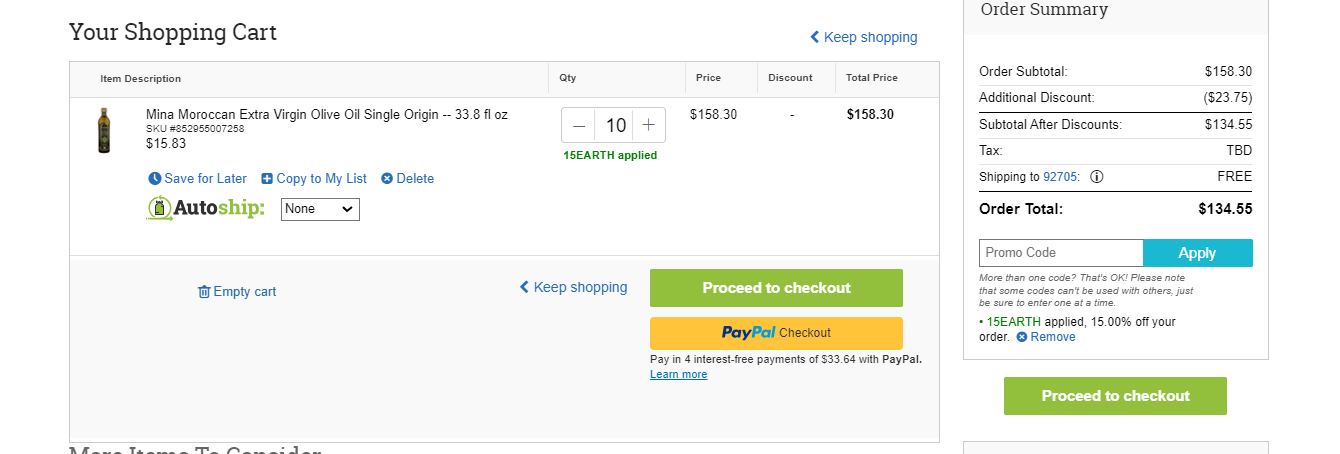Click the olive oil bottle thumbnail

104,130
